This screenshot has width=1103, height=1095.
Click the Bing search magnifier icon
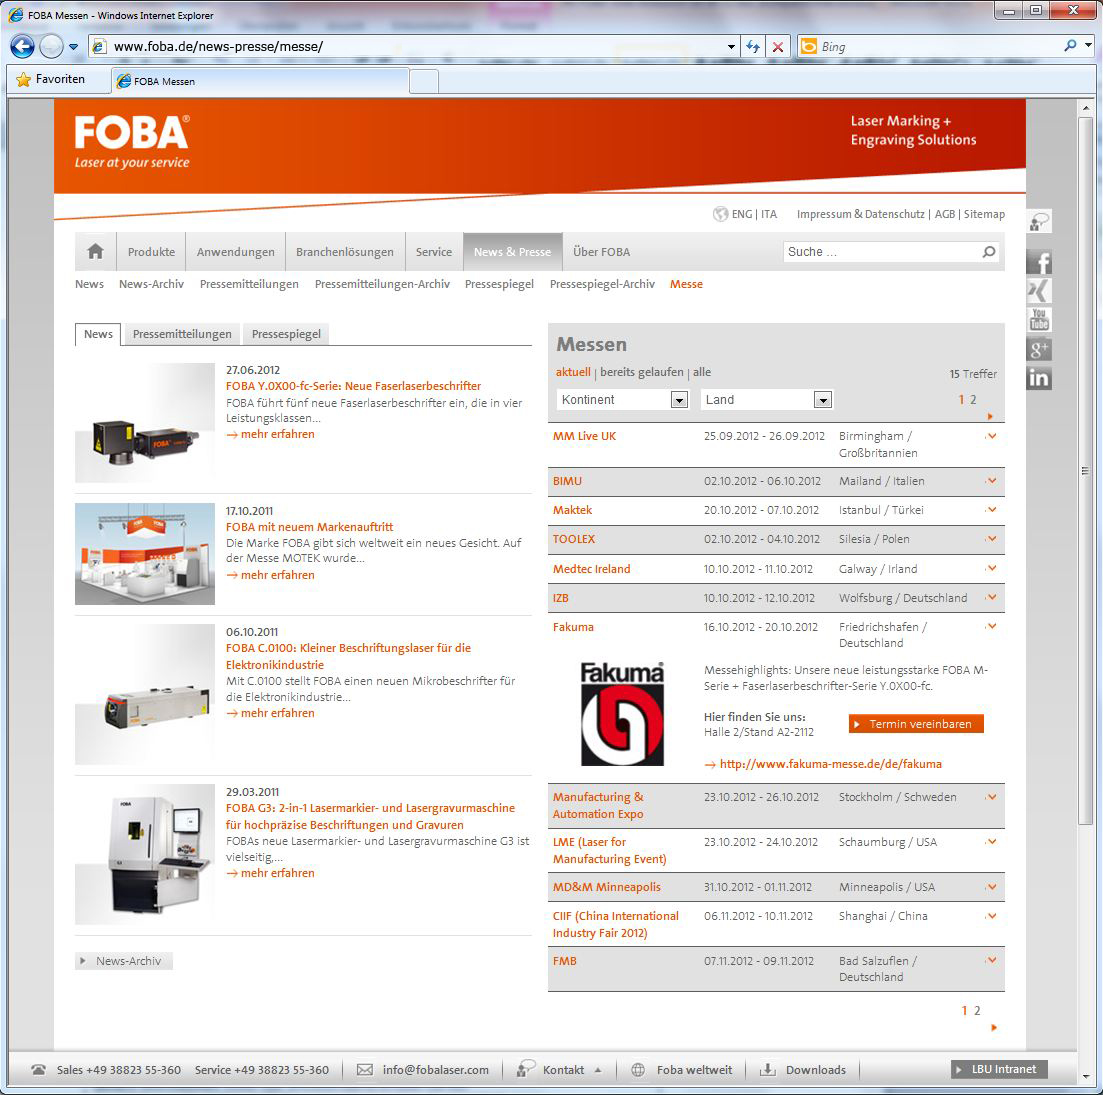point(1070,46)
